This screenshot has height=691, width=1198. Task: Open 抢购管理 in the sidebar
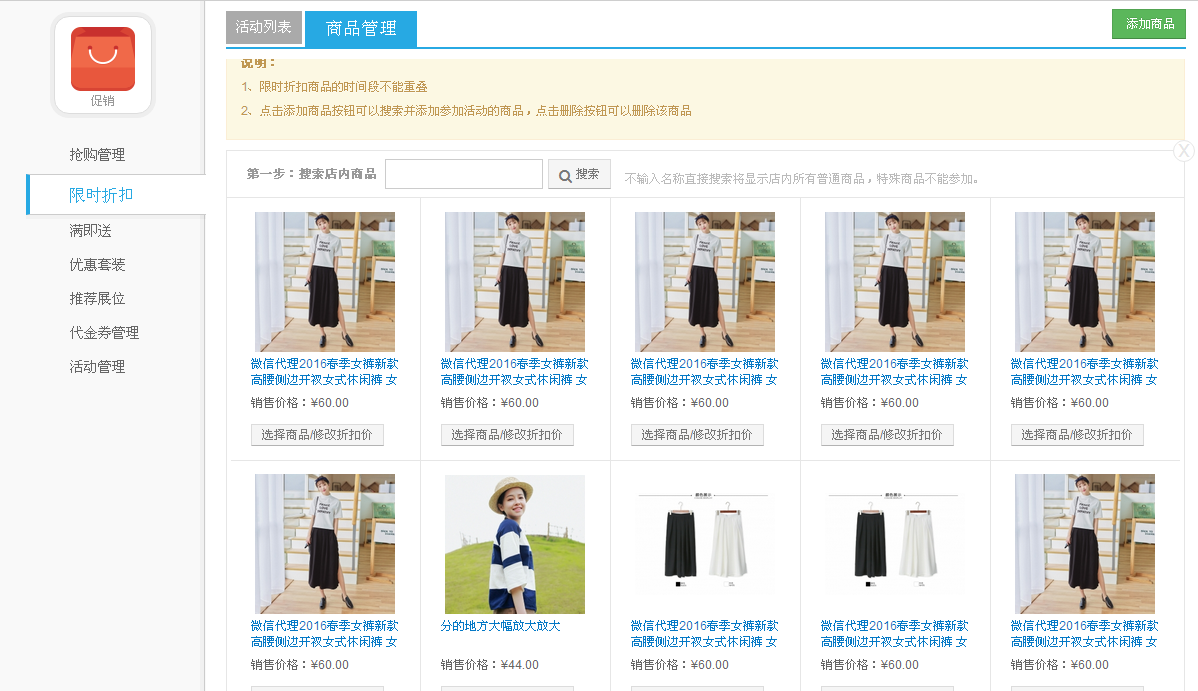97,154
